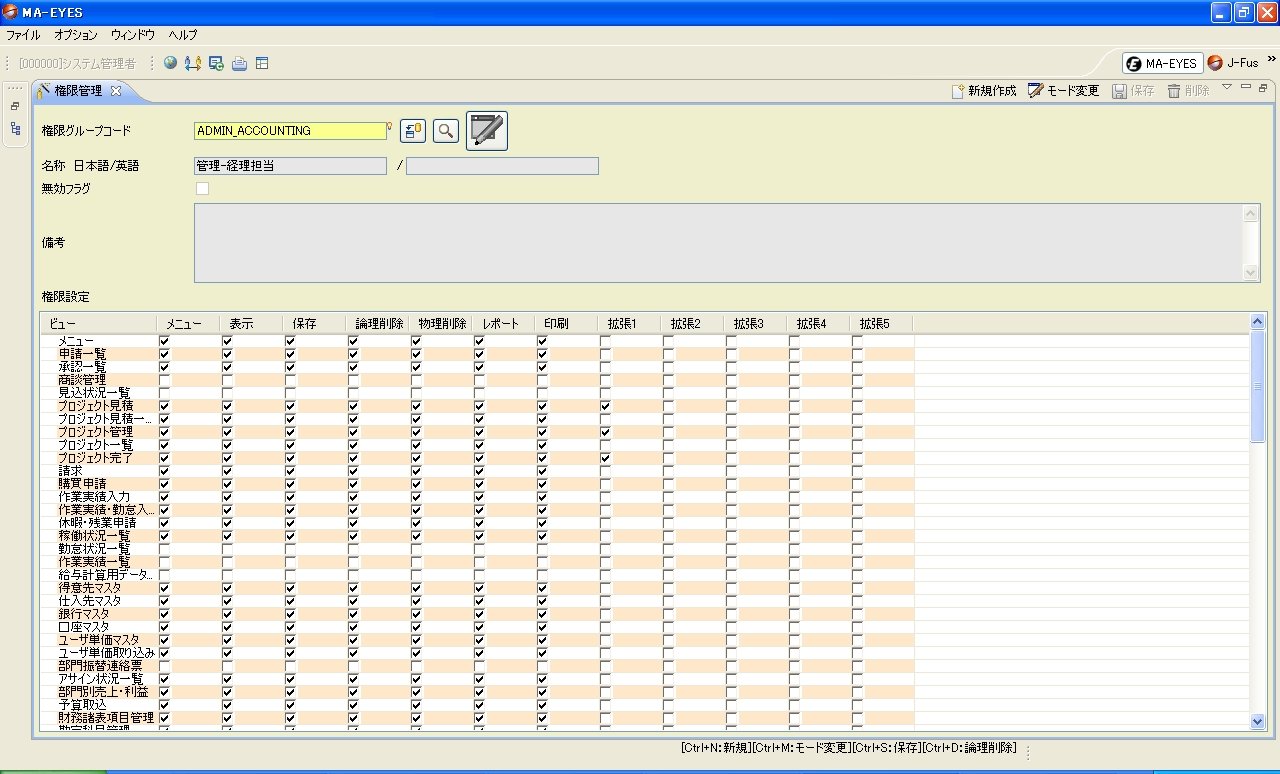Toggle 拡張1 checkbox for プロジェクト完了 row
1280x774 pixels.
(605, 458)
